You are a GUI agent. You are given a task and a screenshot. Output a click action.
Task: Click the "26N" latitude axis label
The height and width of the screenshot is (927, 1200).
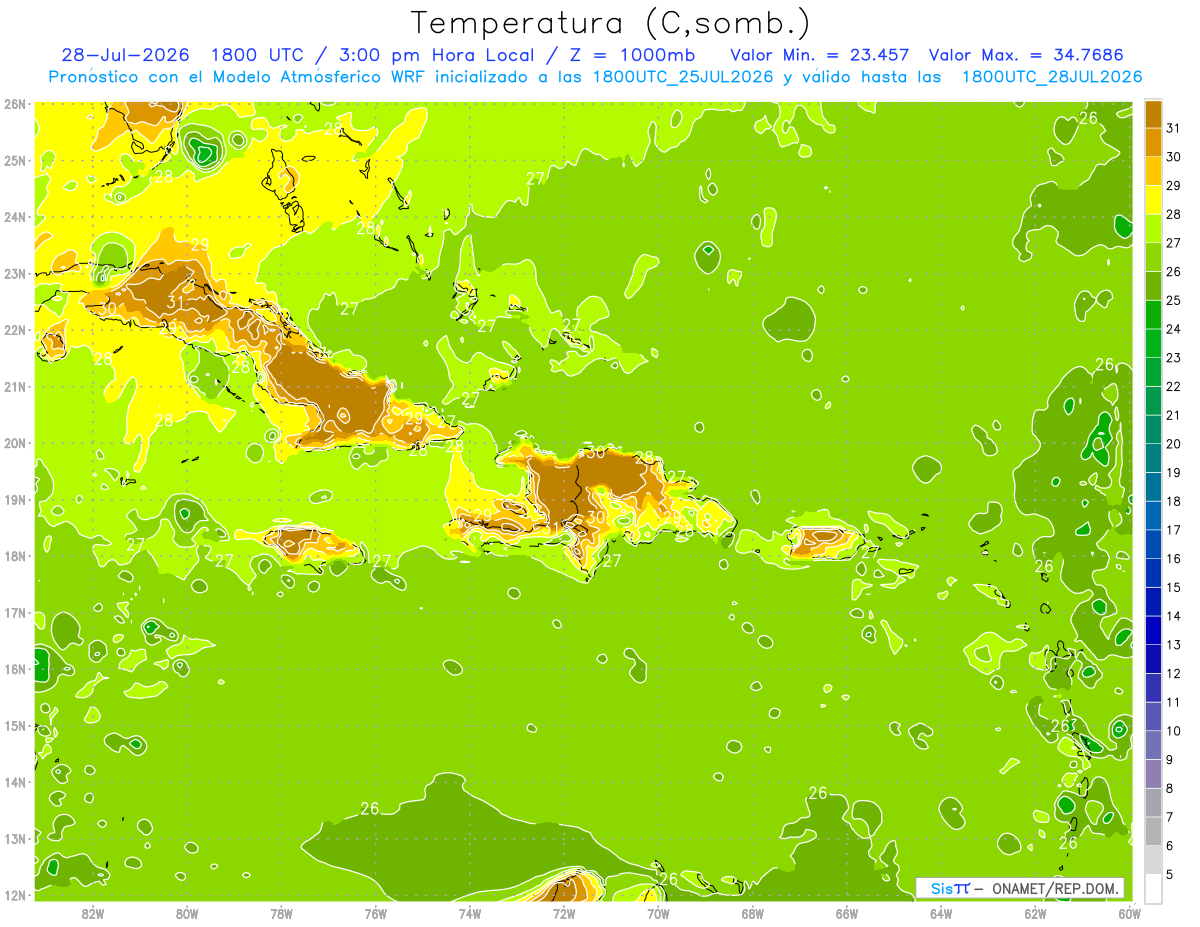(x=14, y=104)
